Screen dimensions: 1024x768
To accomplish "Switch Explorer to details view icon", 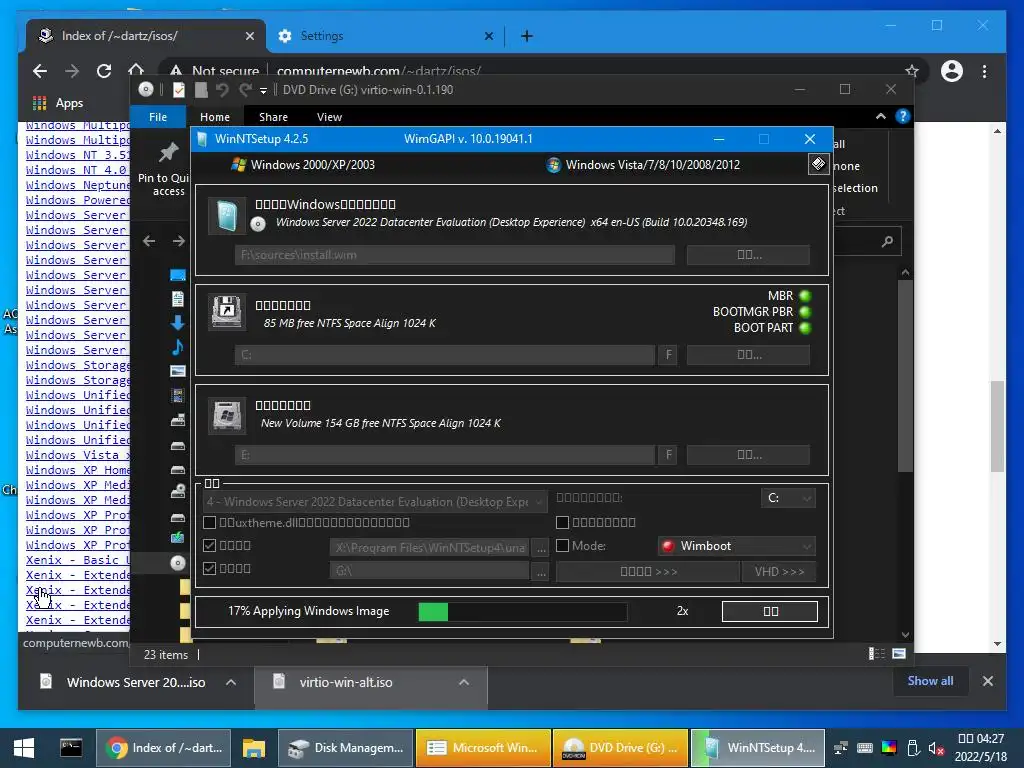I will [877, 654].
